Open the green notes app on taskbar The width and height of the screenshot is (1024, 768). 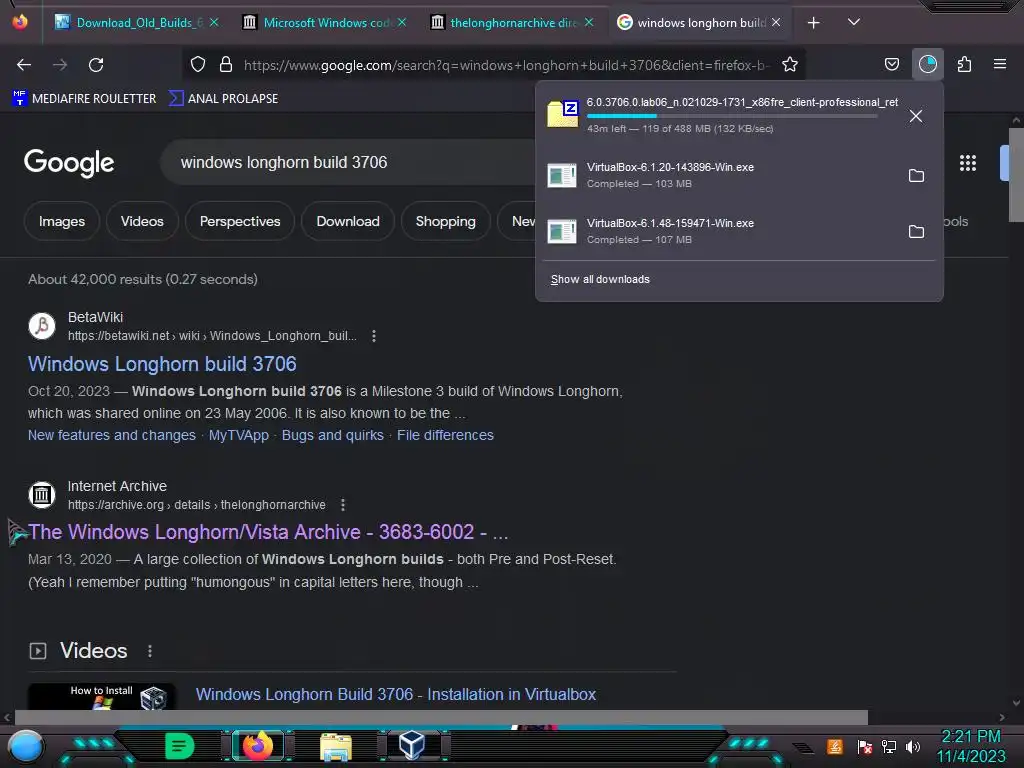tap(180, 746)
